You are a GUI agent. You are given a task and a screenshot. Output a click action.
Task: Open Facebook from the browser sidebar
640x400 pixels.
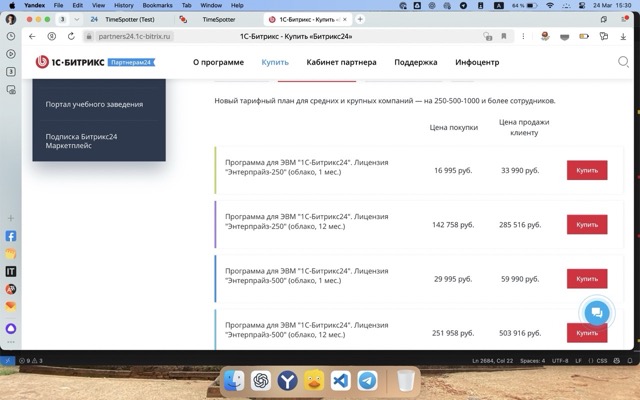click(11, 237)
